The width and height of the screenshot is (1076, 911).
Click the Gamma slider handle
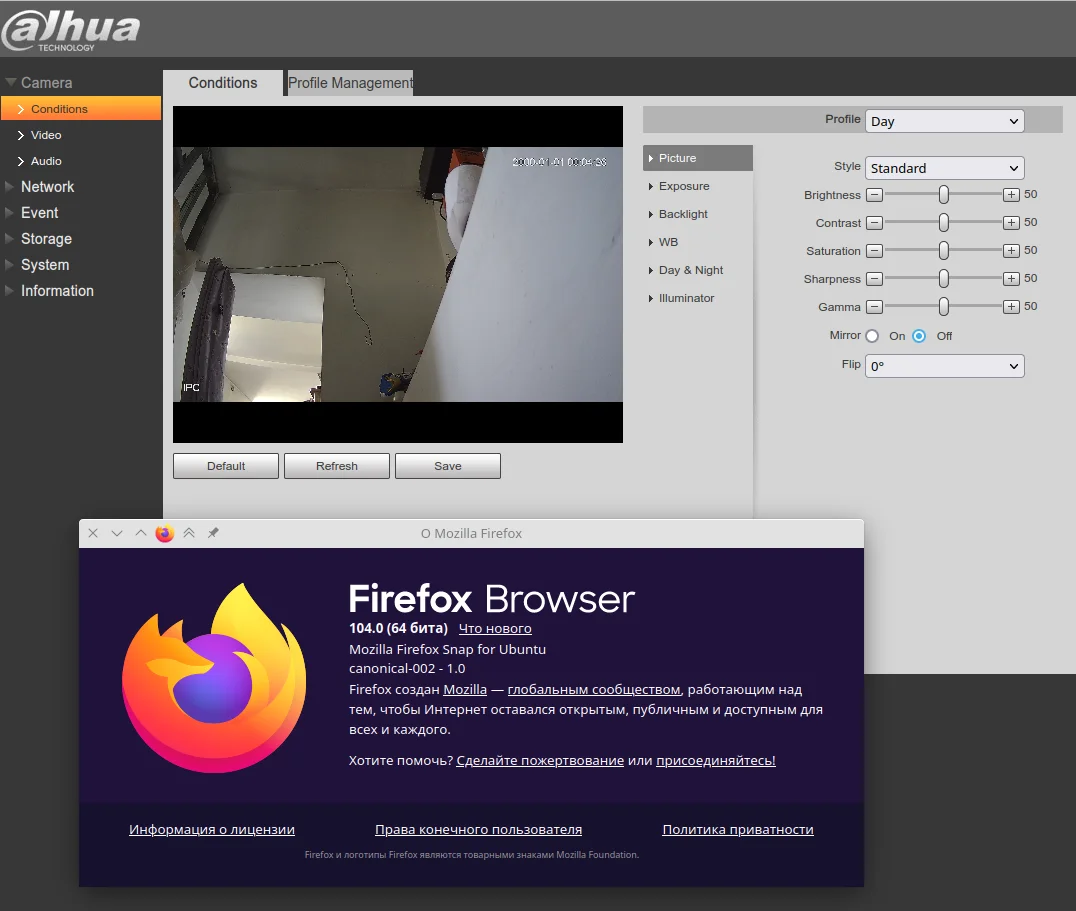click(944, 307)
